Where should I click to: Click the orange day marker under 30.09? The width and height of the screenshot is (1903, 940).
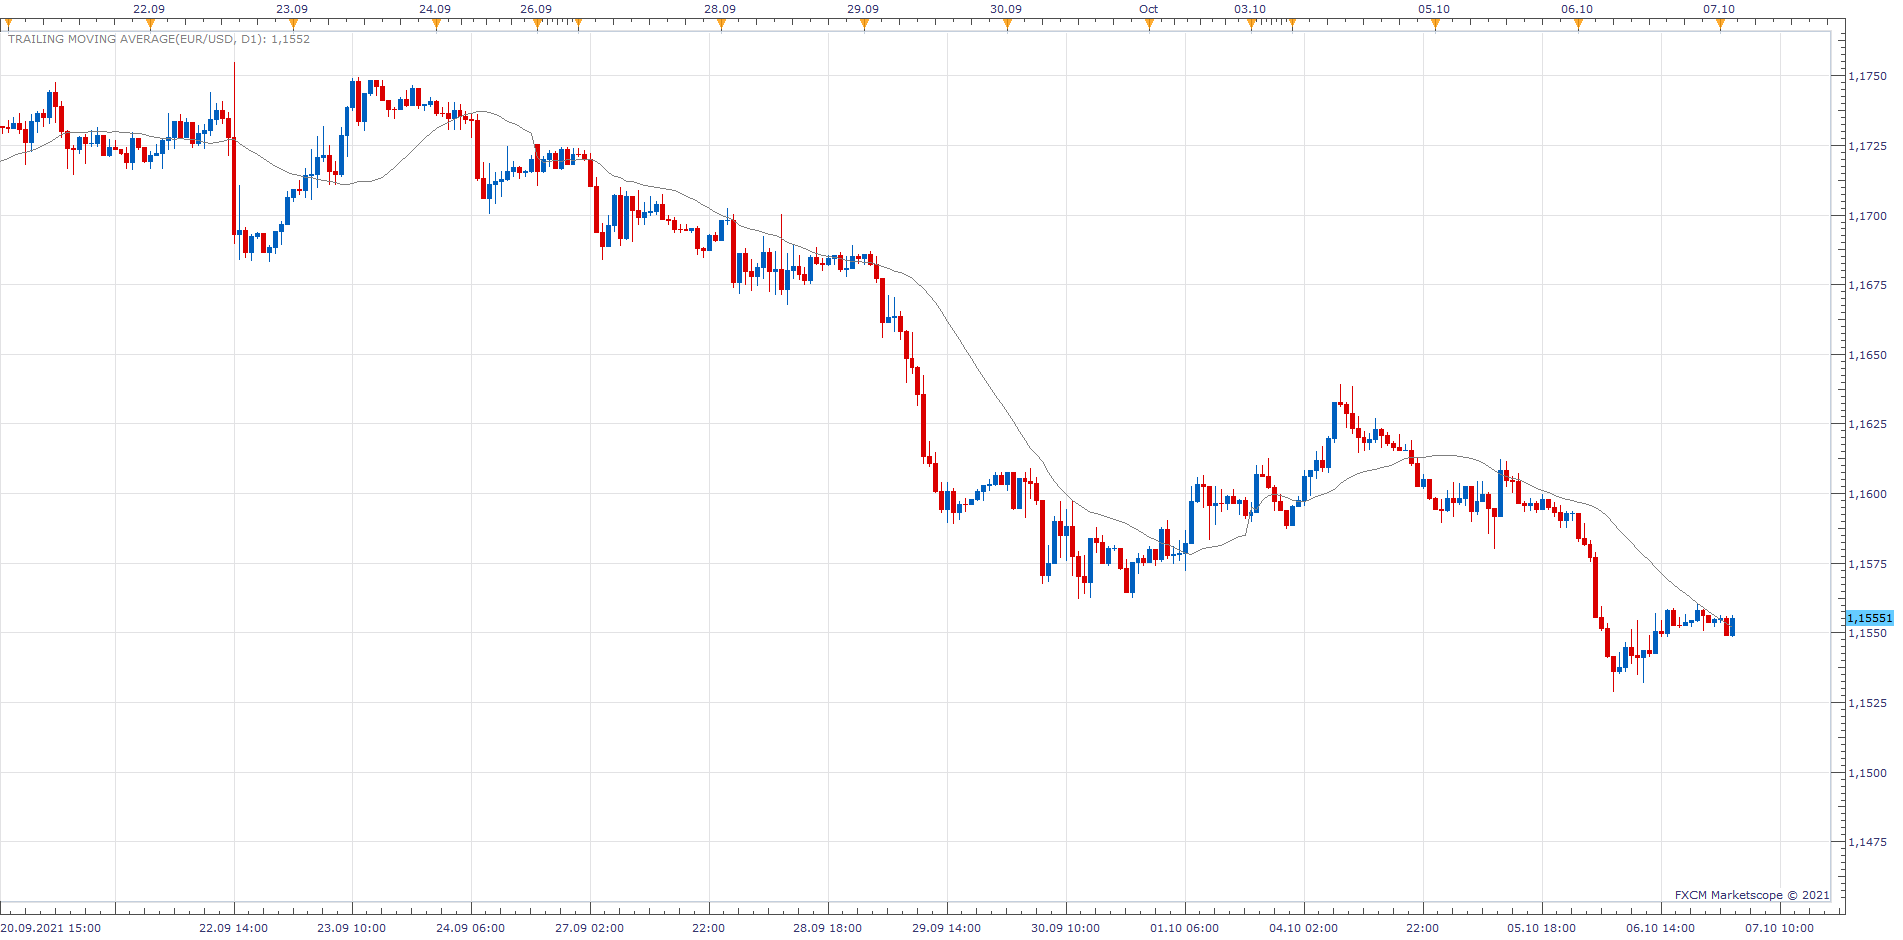click(x=1007, y=25)
